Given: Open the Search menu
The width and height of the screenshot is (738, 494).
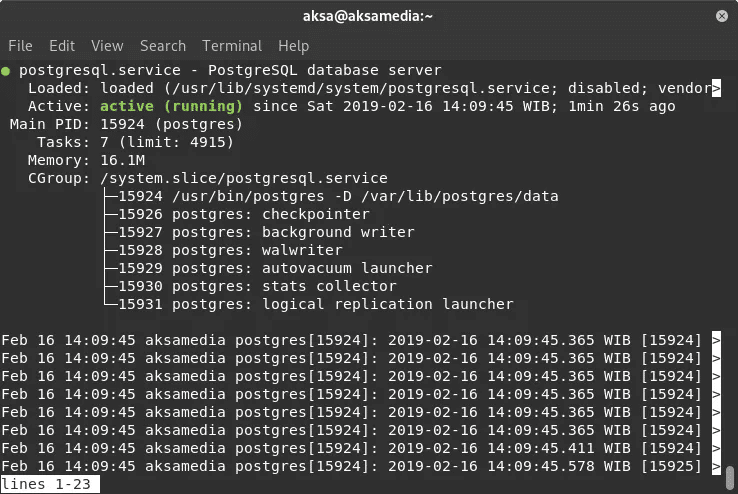Looking at the screenshot, I should click(x=162, y=46).
